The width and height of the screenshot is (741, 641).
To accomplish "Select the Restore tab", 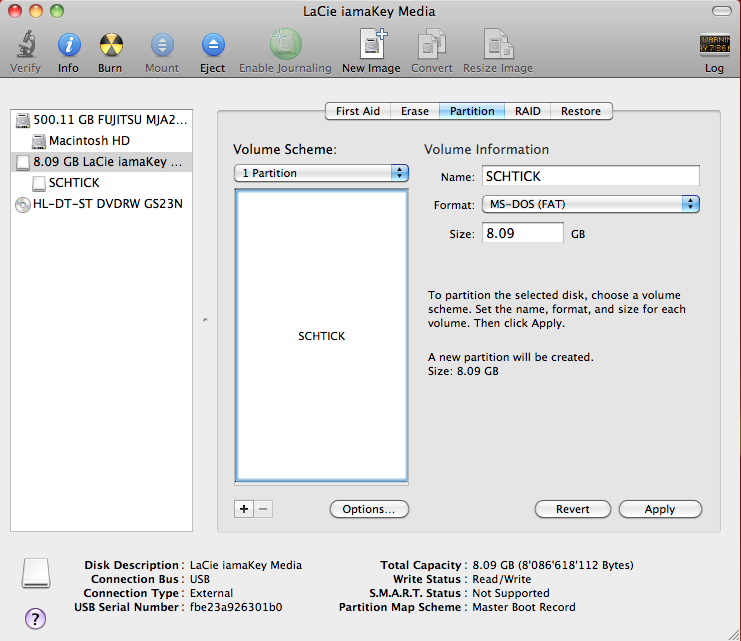I will 581,111.
